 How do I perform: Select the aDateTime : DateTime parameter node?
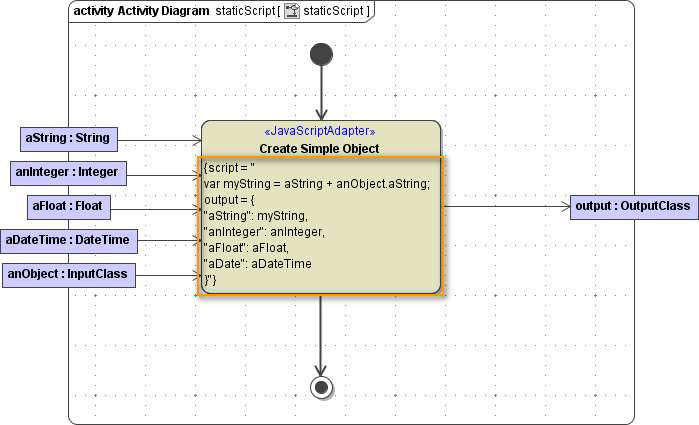pos(69,240)
